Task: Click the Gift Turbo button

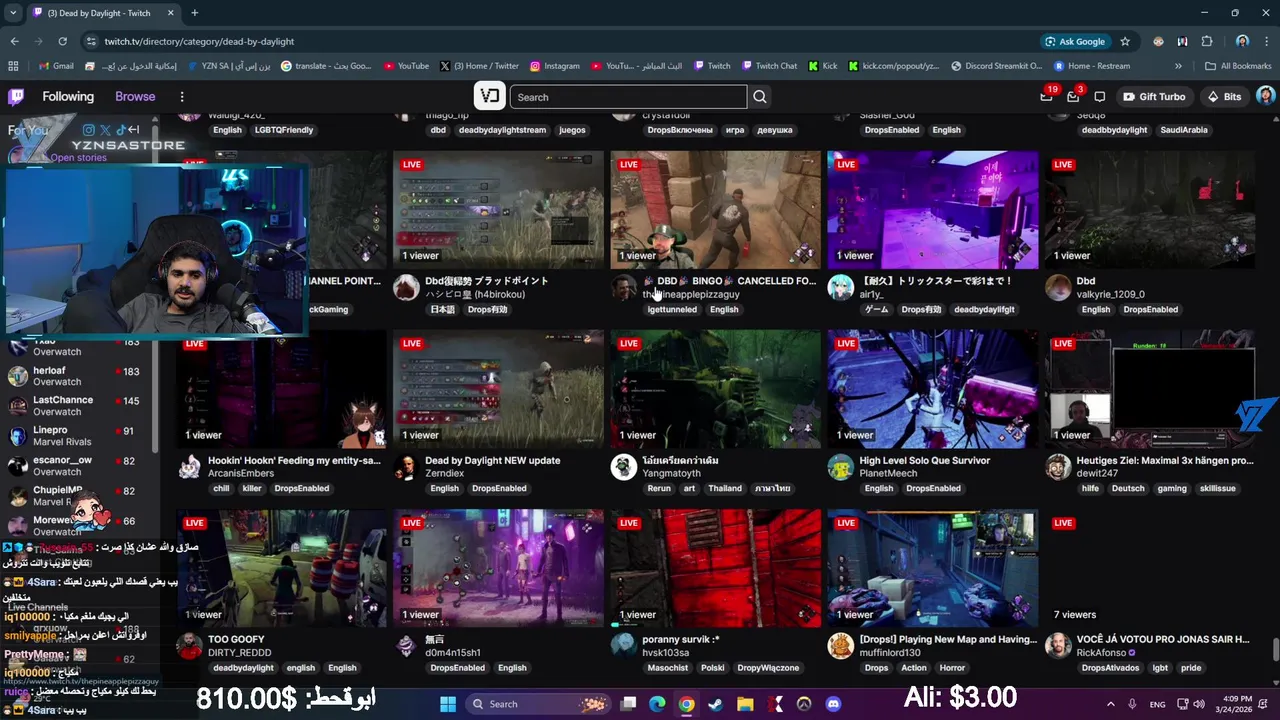Action: (1154, 97)
